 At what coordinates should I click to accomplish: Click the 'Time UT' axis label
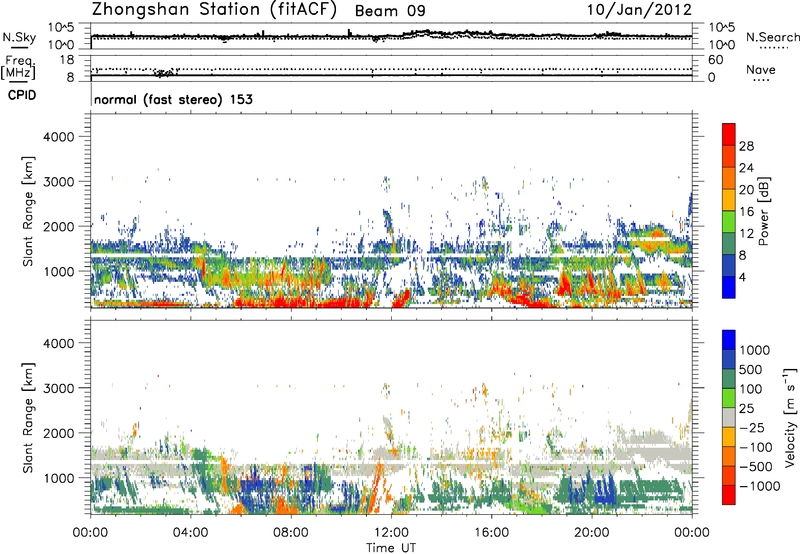point(391,548)
